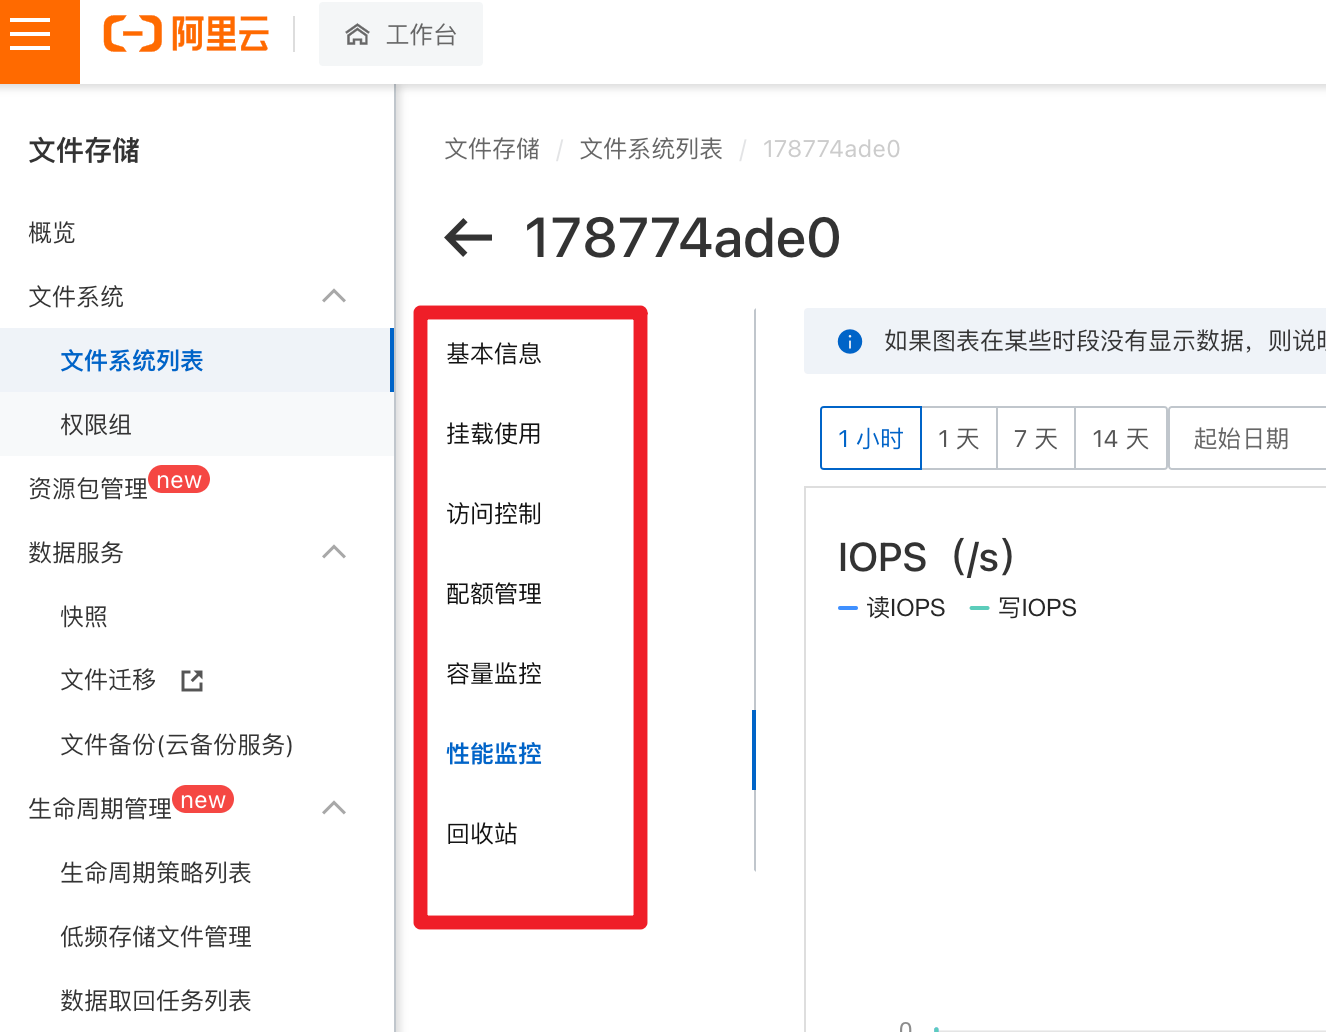1326x1032 pixels.
Task: Open the 工作台 workbench via home icon
Action: point(400,33)
